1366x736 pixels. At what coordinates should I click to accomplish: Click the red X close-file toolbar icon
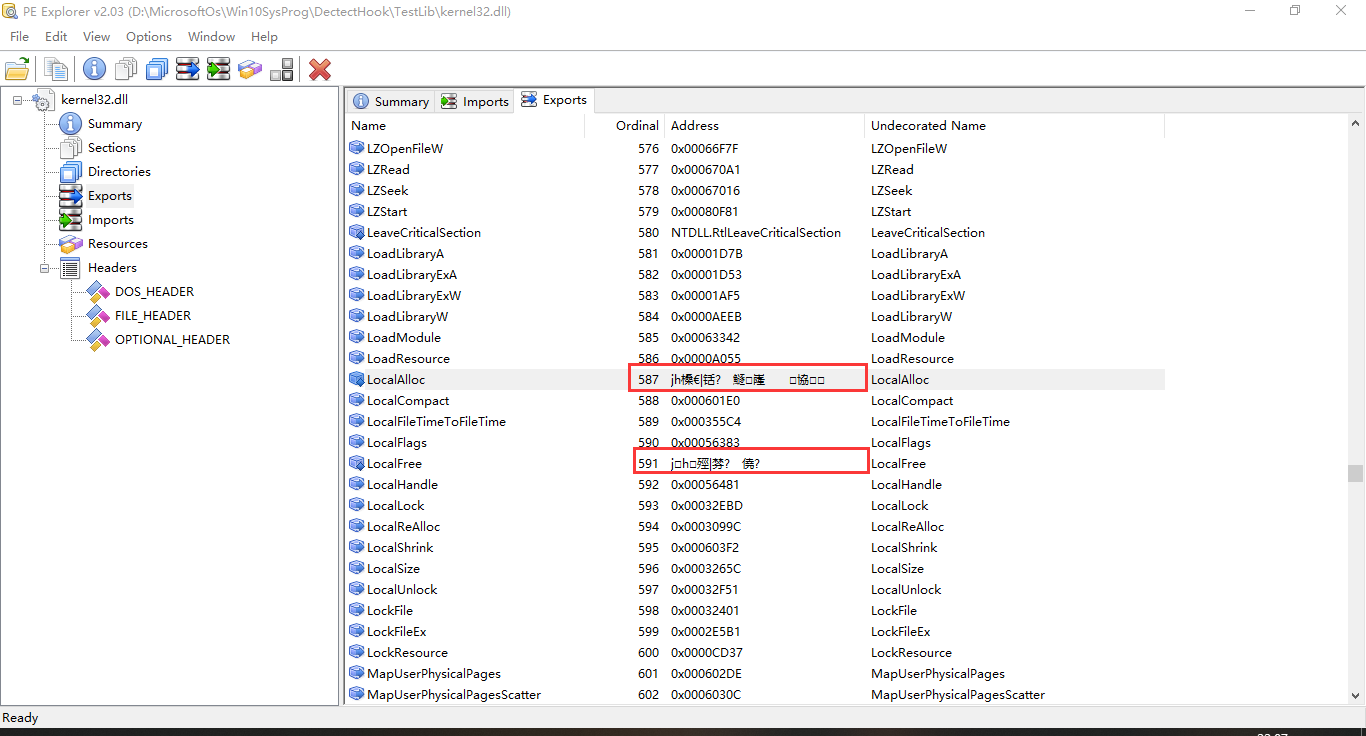coord(319,69)
